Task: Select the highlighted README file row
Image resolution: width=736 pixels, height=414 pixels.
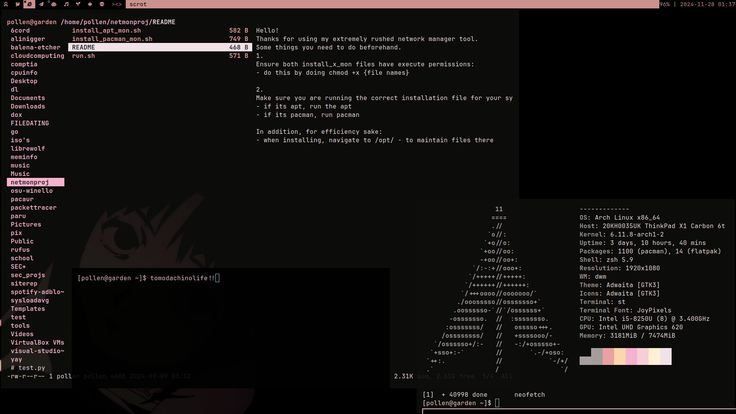Action: pyautogui.click(x=160, y=47)
